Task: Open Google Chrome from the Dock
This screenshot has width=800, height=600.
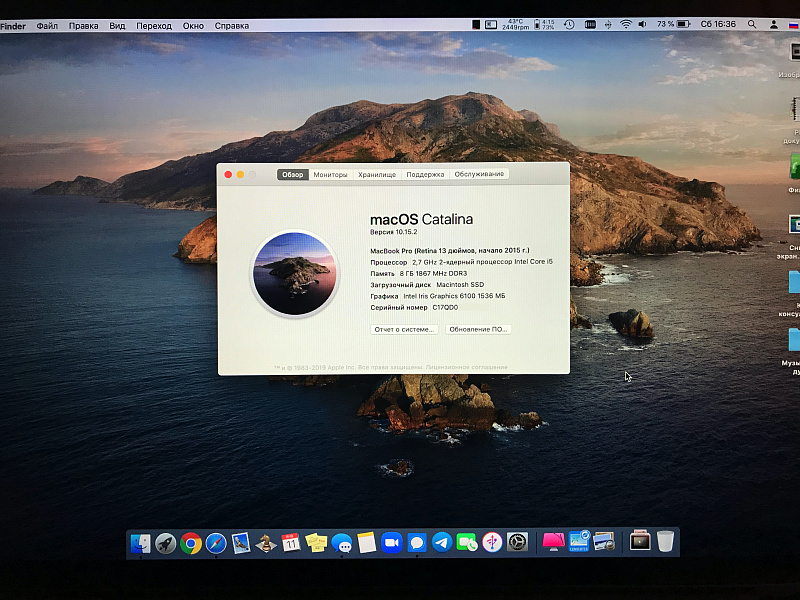Action: pyautogui.click(x=191, y=543)
